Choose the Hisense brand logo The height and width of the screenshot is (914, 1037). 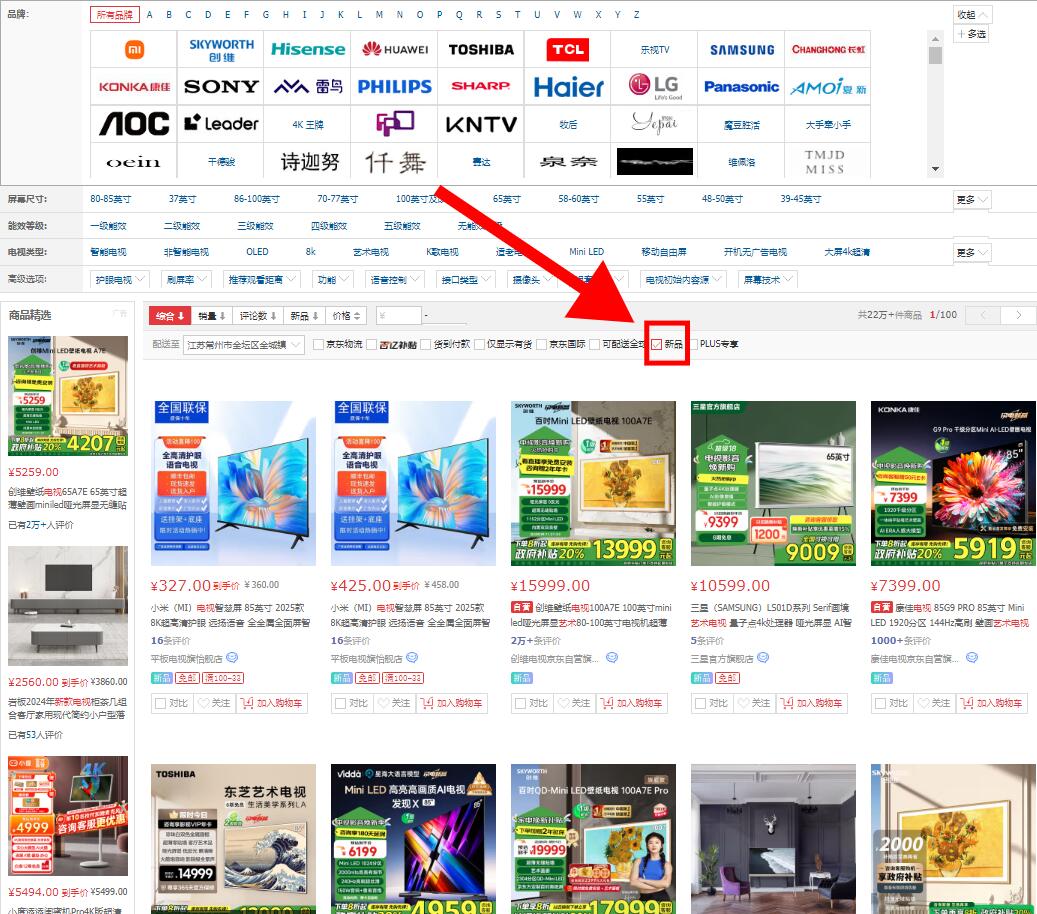pos(308,50)
